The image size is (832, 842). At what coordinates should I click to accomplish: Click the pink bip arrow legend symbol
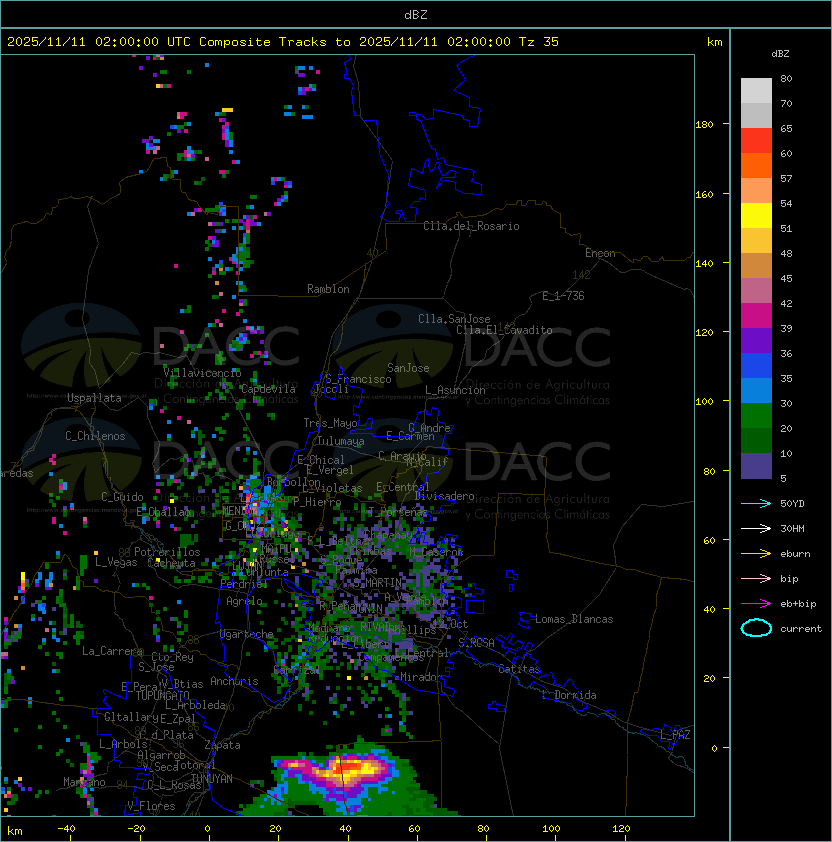(x=756, y=578)
